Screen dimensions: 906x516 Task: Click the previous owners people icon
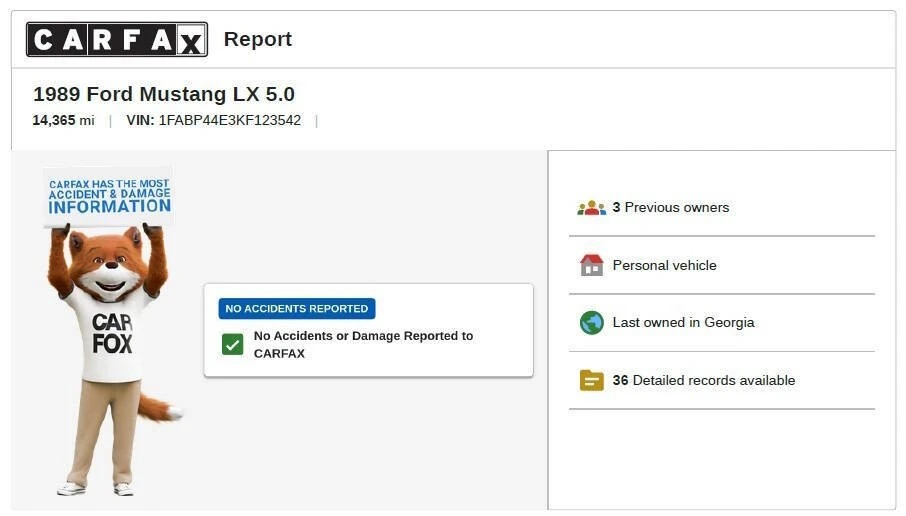coord(591,207)
